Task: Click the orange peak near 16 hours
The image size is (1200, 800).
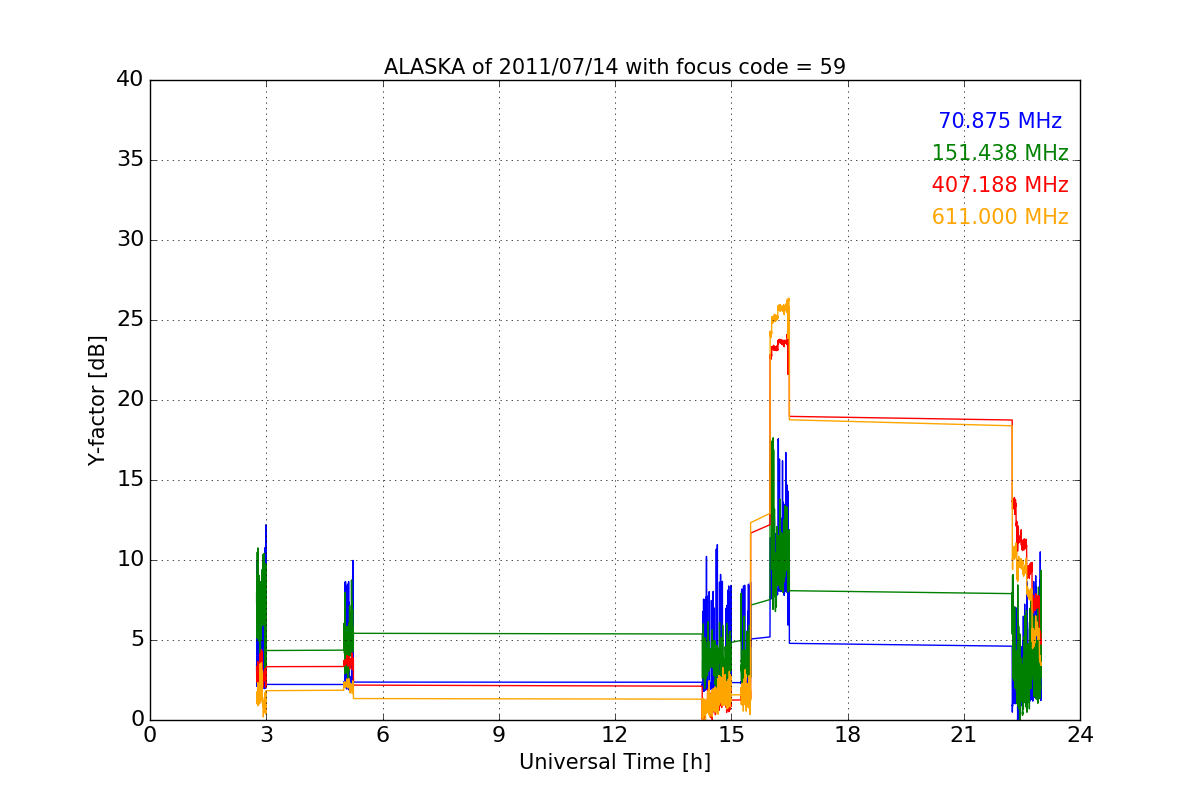Action: [x=780, y=310]
